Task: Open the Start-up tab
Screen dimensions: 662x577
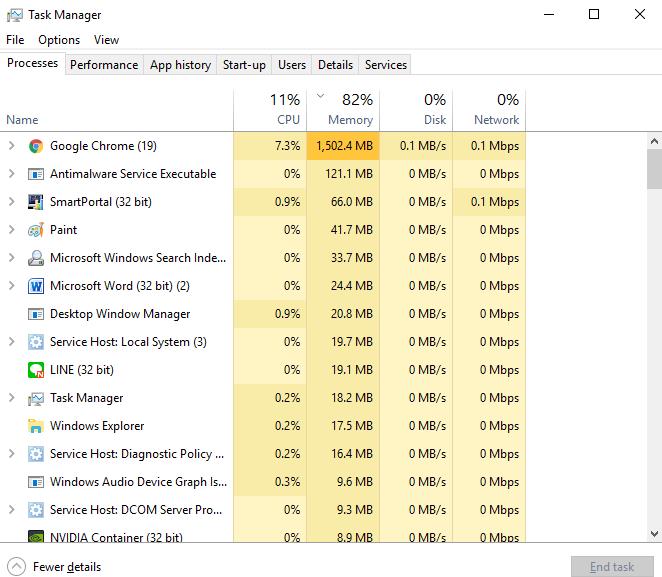Action: pos(244,65)
